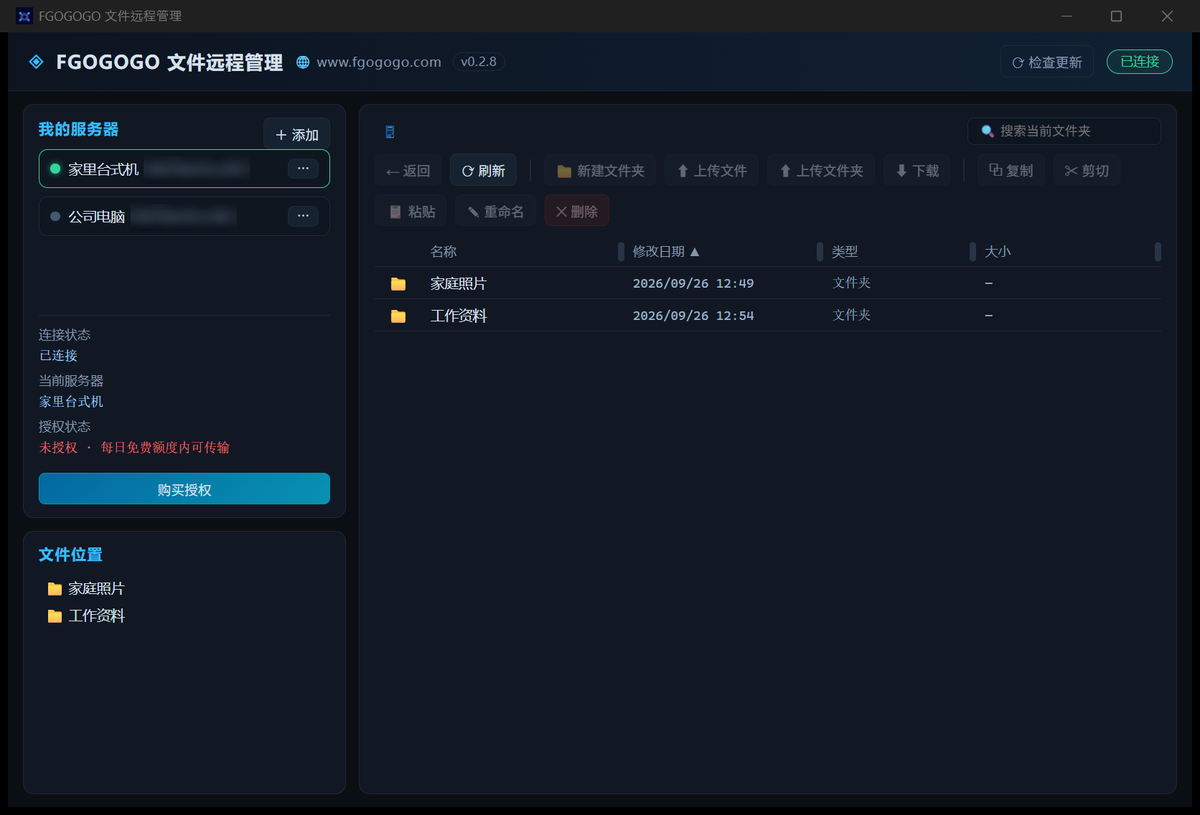Select the 家庭照片 row in file list
The height and width of the screenshot is (815, 1200).
pyautogui.click(x=768, y=283)
